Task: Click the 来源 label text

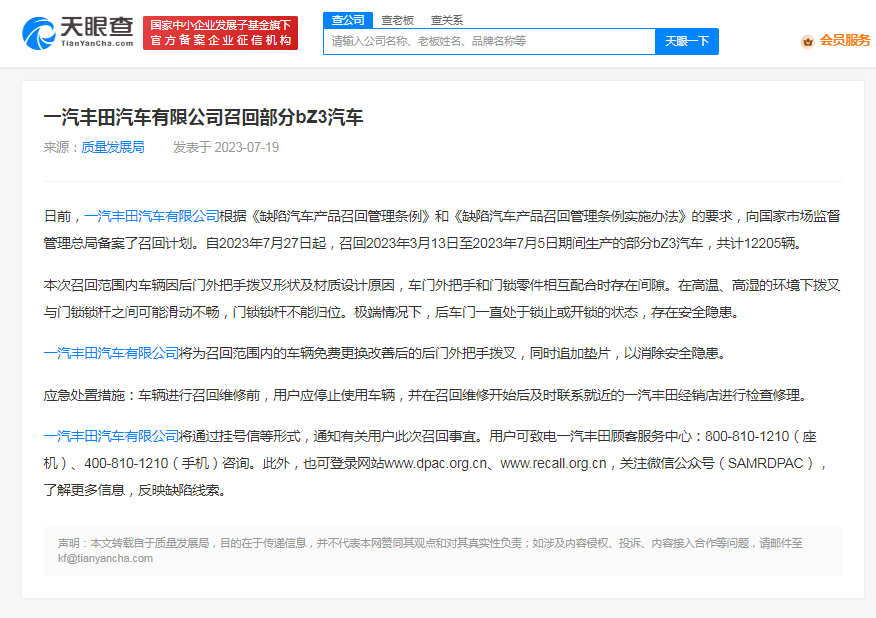Action: tap(56, 147)
